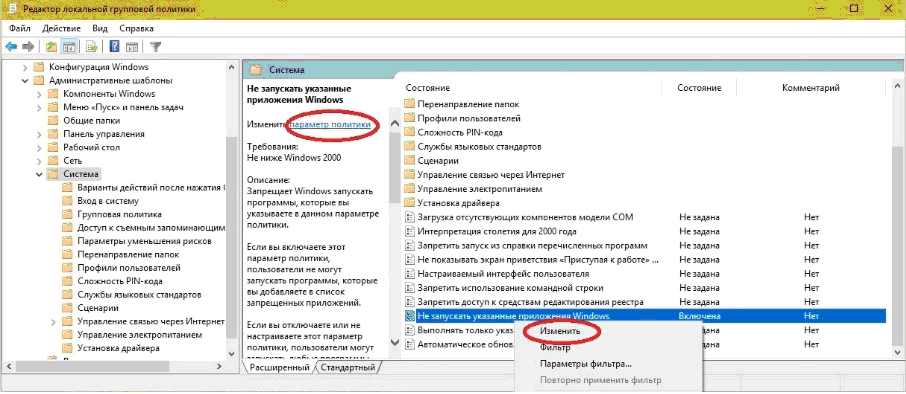Open the Файл menu
906x394 pixels.
coord(20,28)
